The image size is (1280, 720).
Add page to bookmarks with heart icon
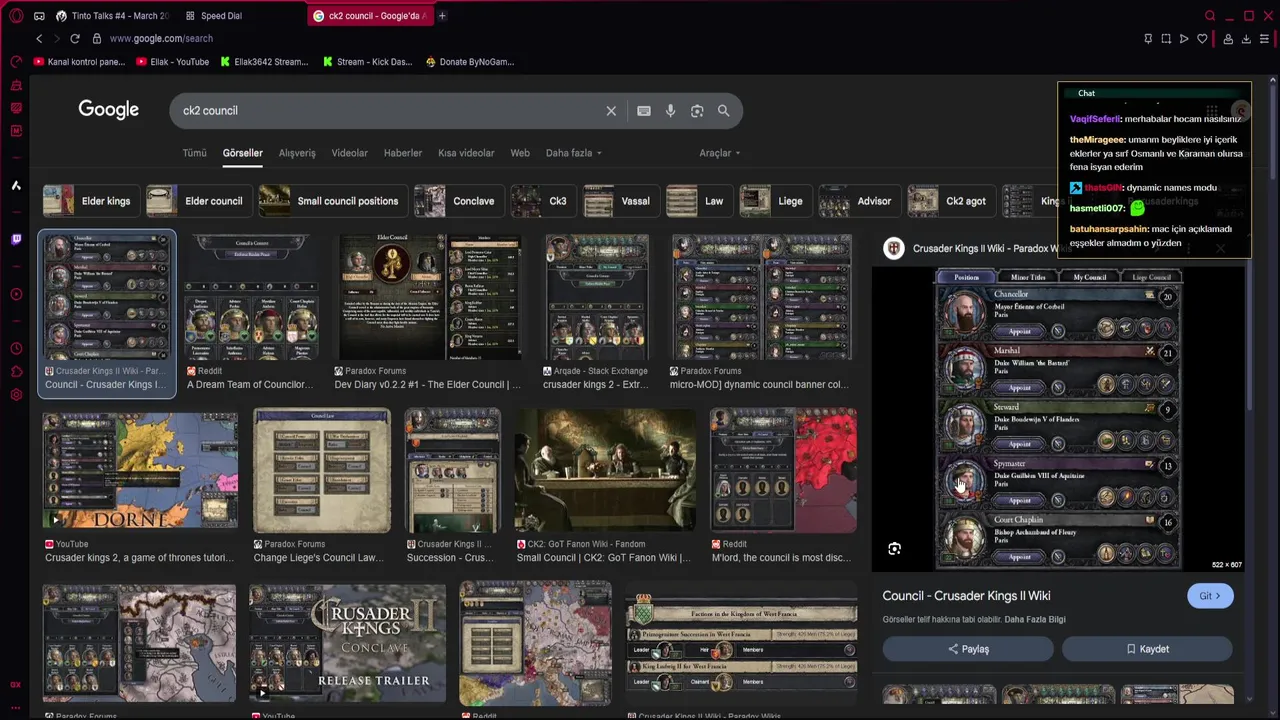pos(1203,39)
